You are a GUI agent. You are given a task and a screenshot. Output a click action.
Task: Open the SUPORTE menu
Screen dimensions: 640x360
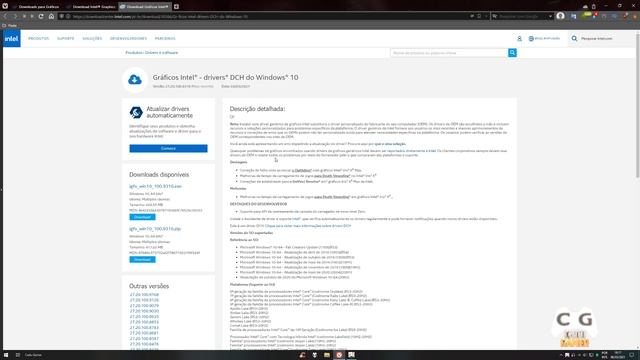click(65, 38)
